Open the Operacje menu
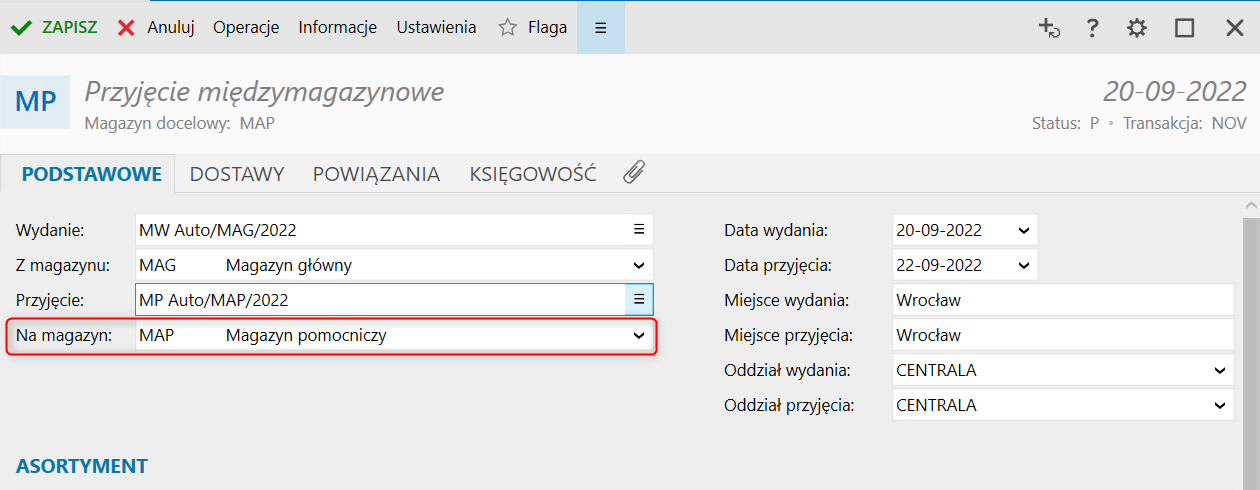The image size is (1260, 490). (246, 28)
